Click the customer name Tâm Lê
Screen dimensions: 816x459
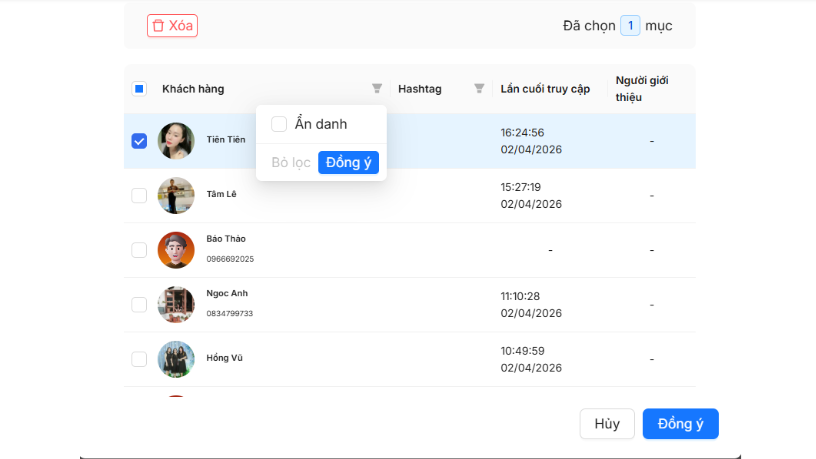click(221, 194)
